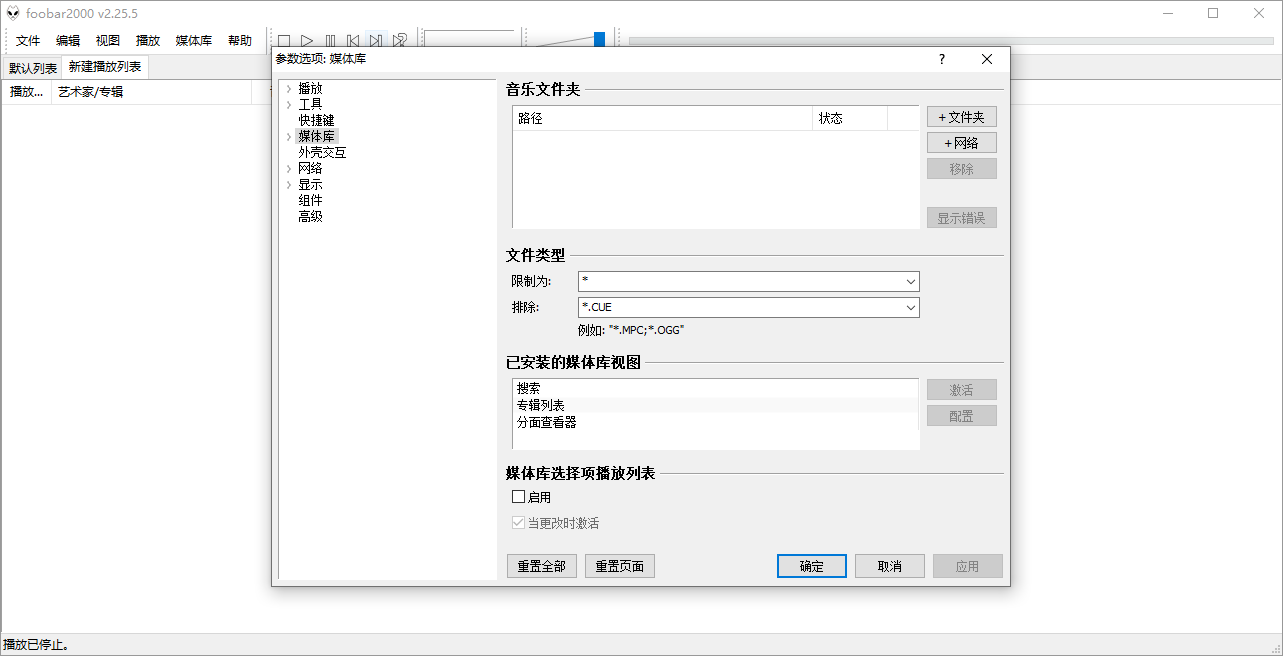Click the +文件夹 button to add a folder
The image size is (1283, 656).
[x=961, y=116]
